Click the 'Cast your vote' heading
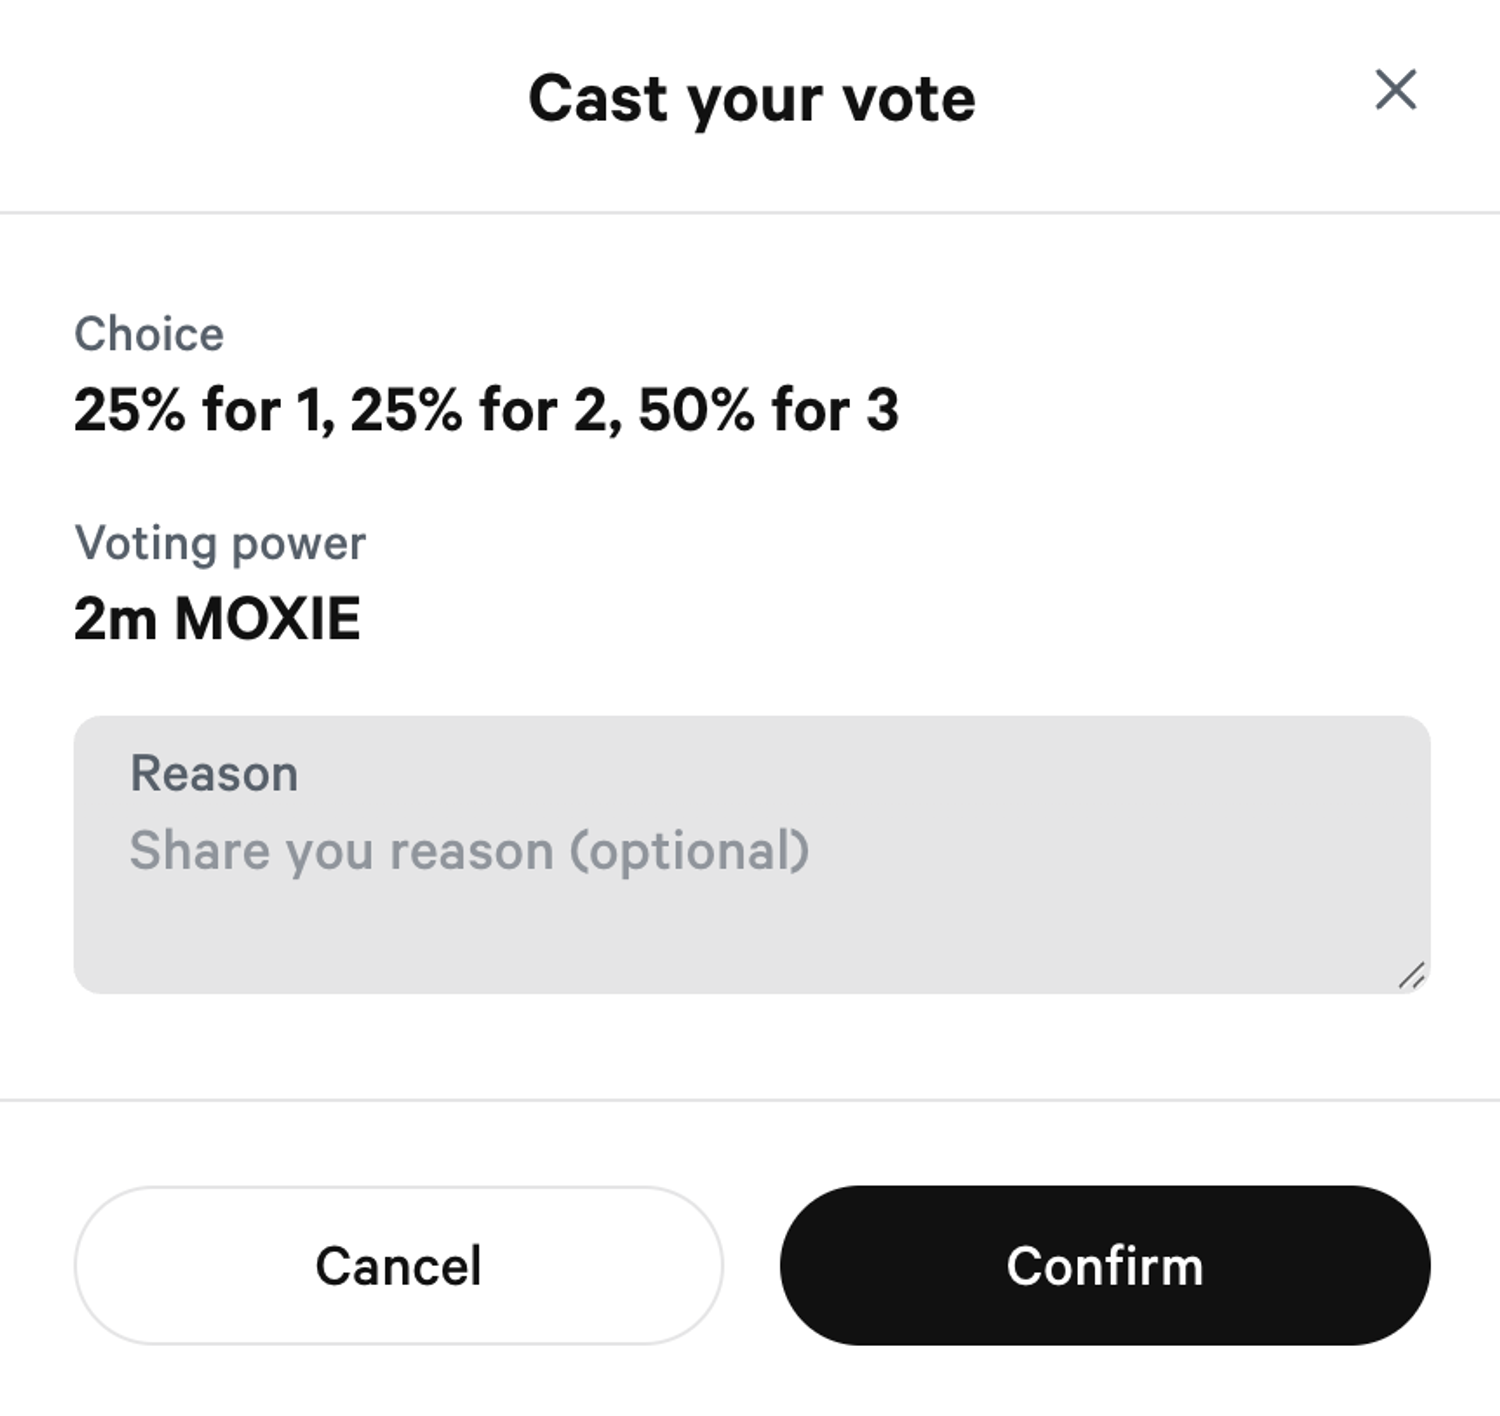1500x1416 pixels. pyautogui.click(x=751, y=98)
